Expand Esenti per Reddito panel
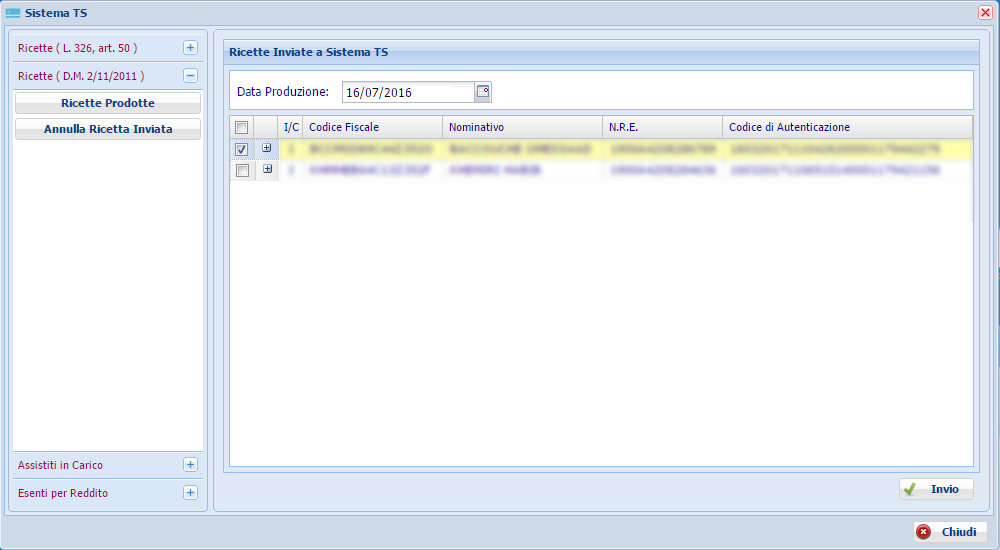This screenshot has height=550, width=1000. 190,493
